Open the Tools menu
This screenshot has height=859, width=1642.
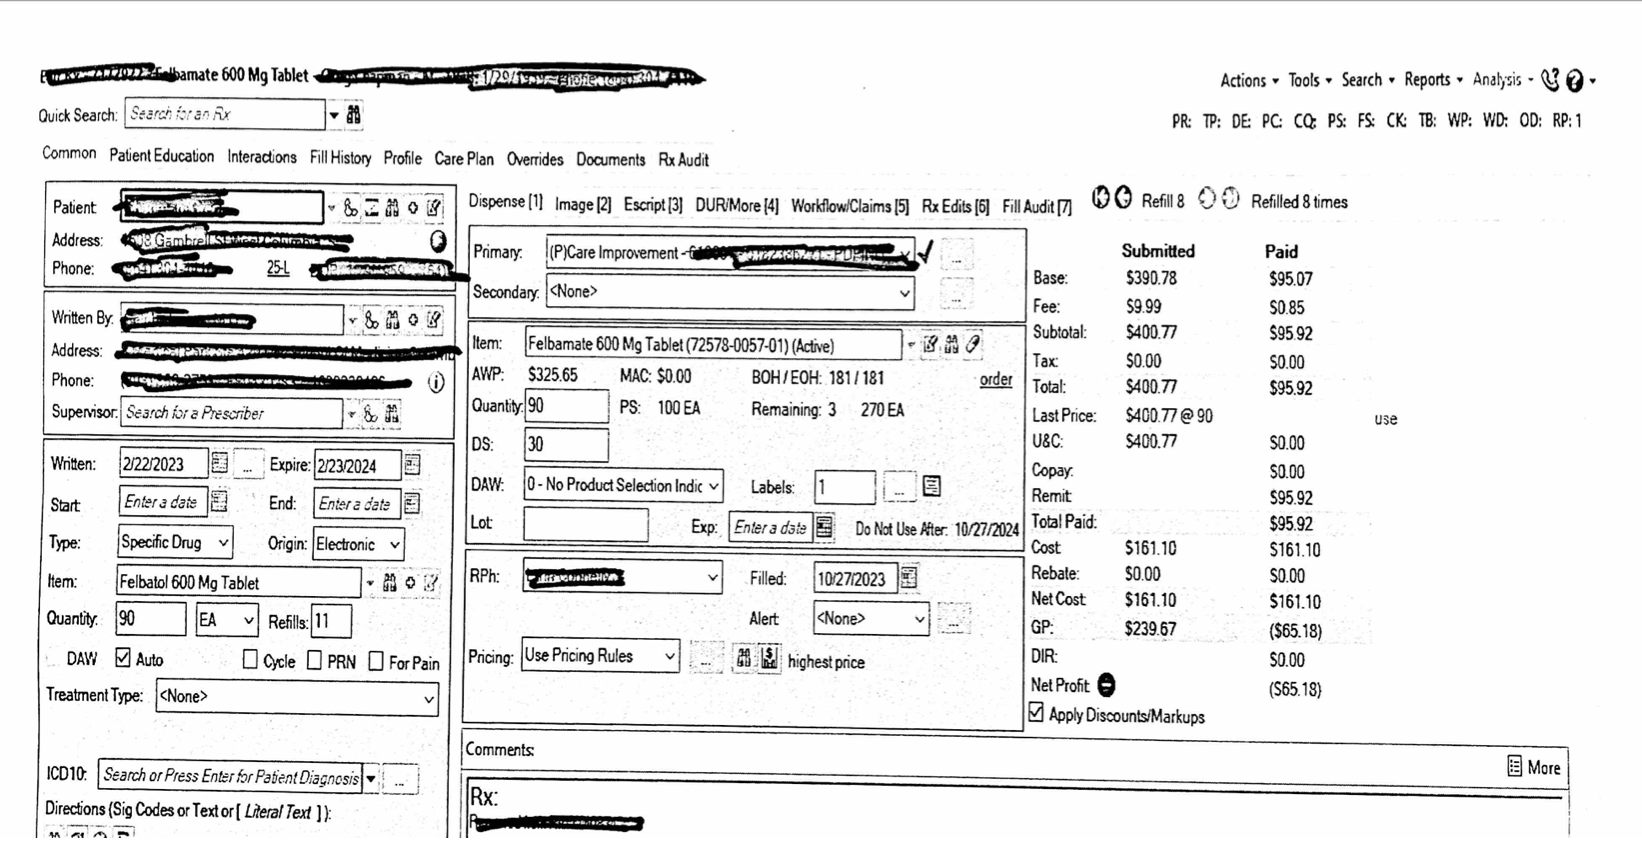pos(1310,80)
